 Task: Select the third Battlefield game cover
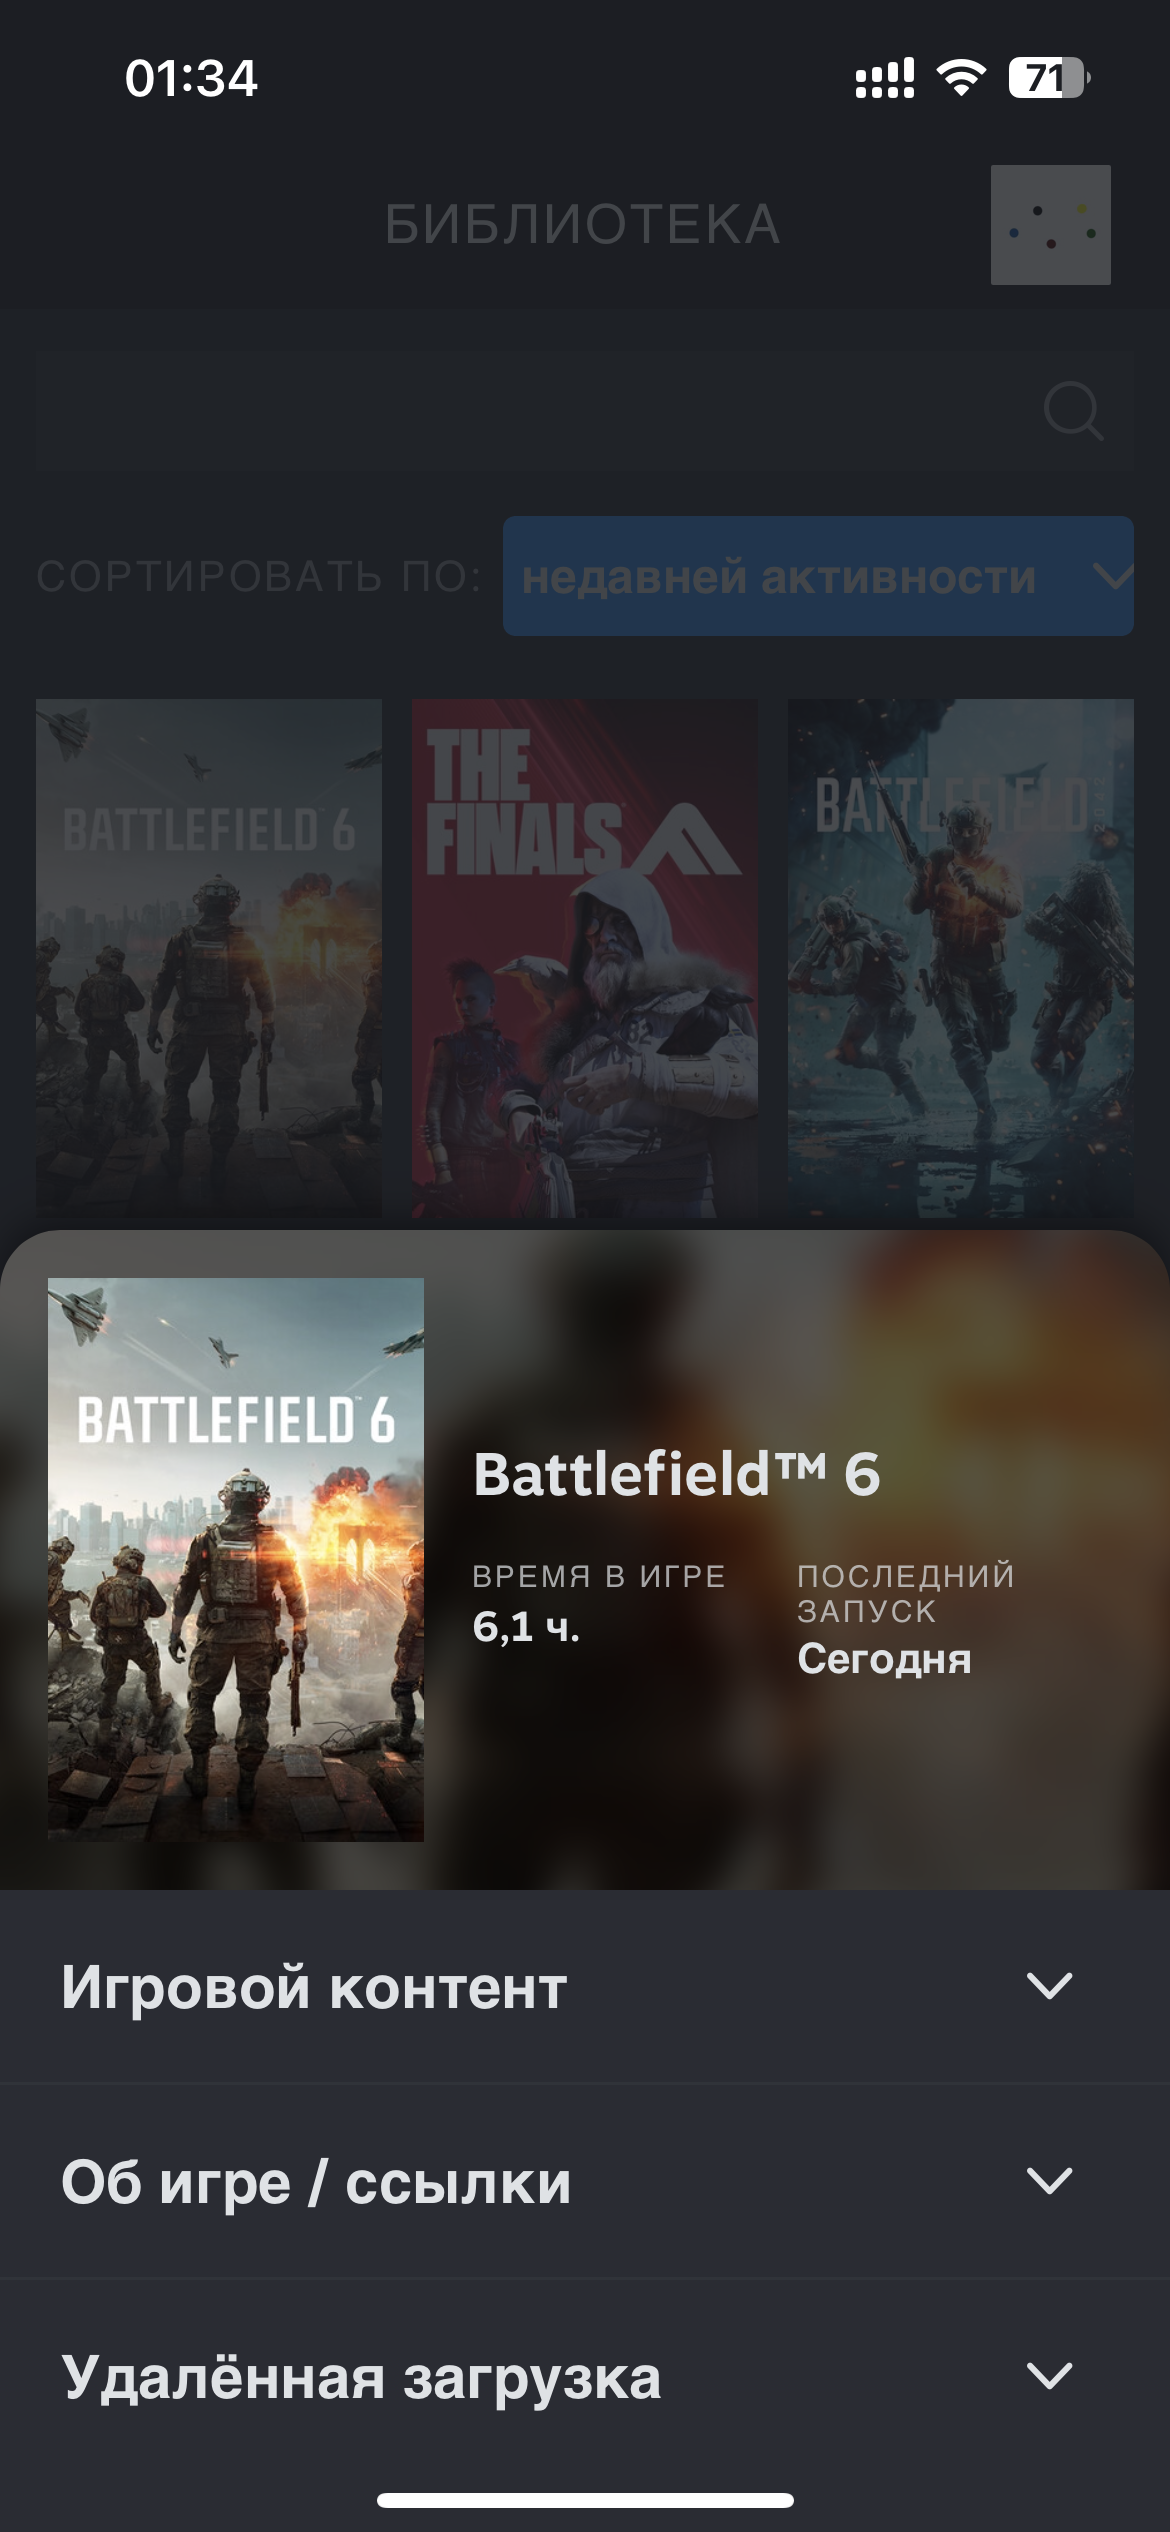point(961,958)
